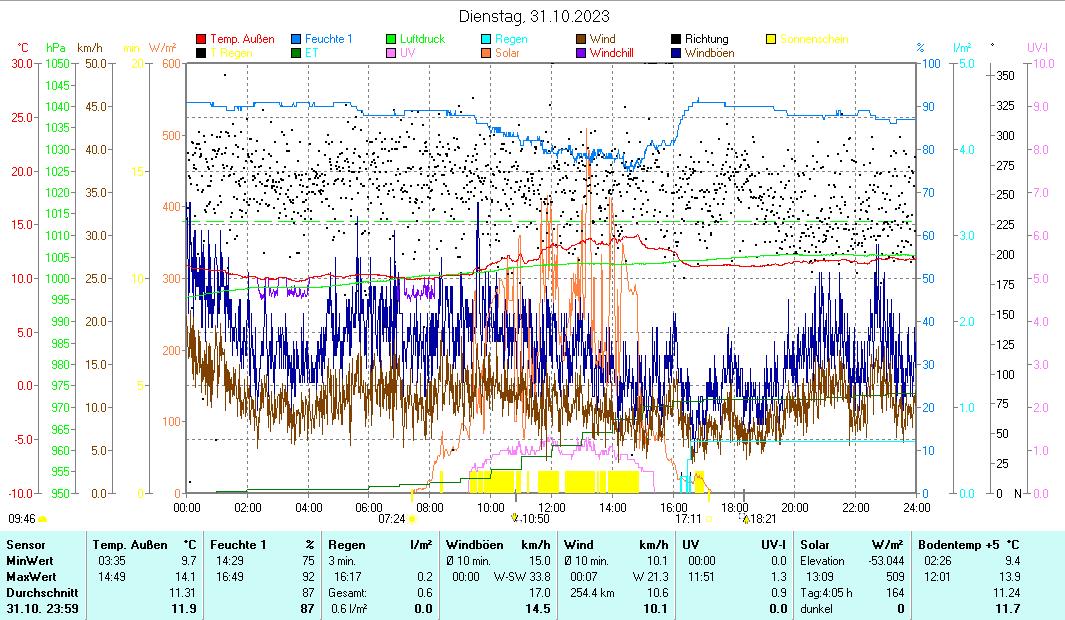Click the wind maximum W 21.3
The image size is (1065, 620).
tap(651, 577)
